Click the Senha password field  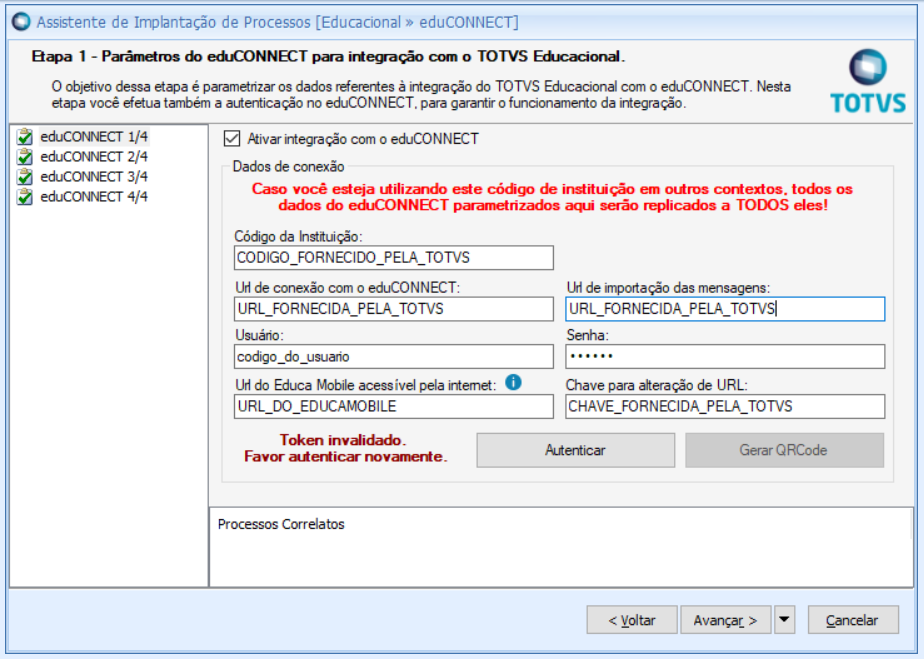(x=725, y=357)
